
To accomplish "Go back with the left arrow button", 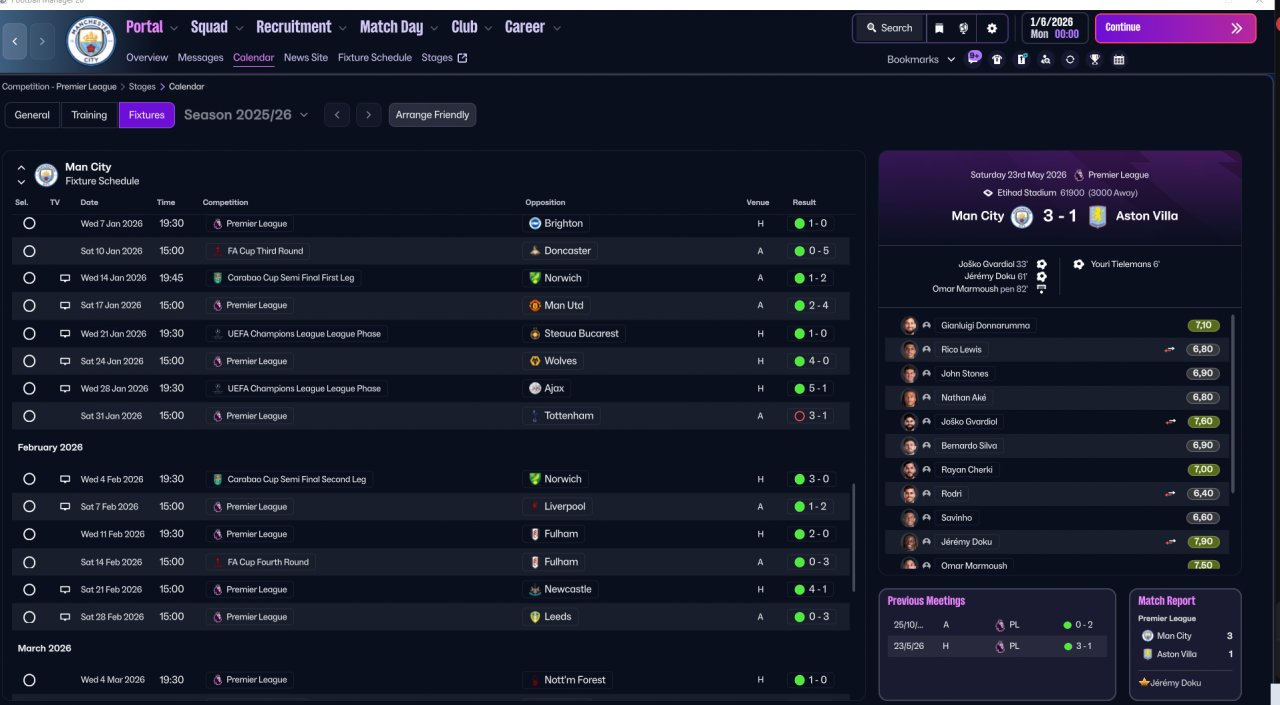I will pos(15,41).
